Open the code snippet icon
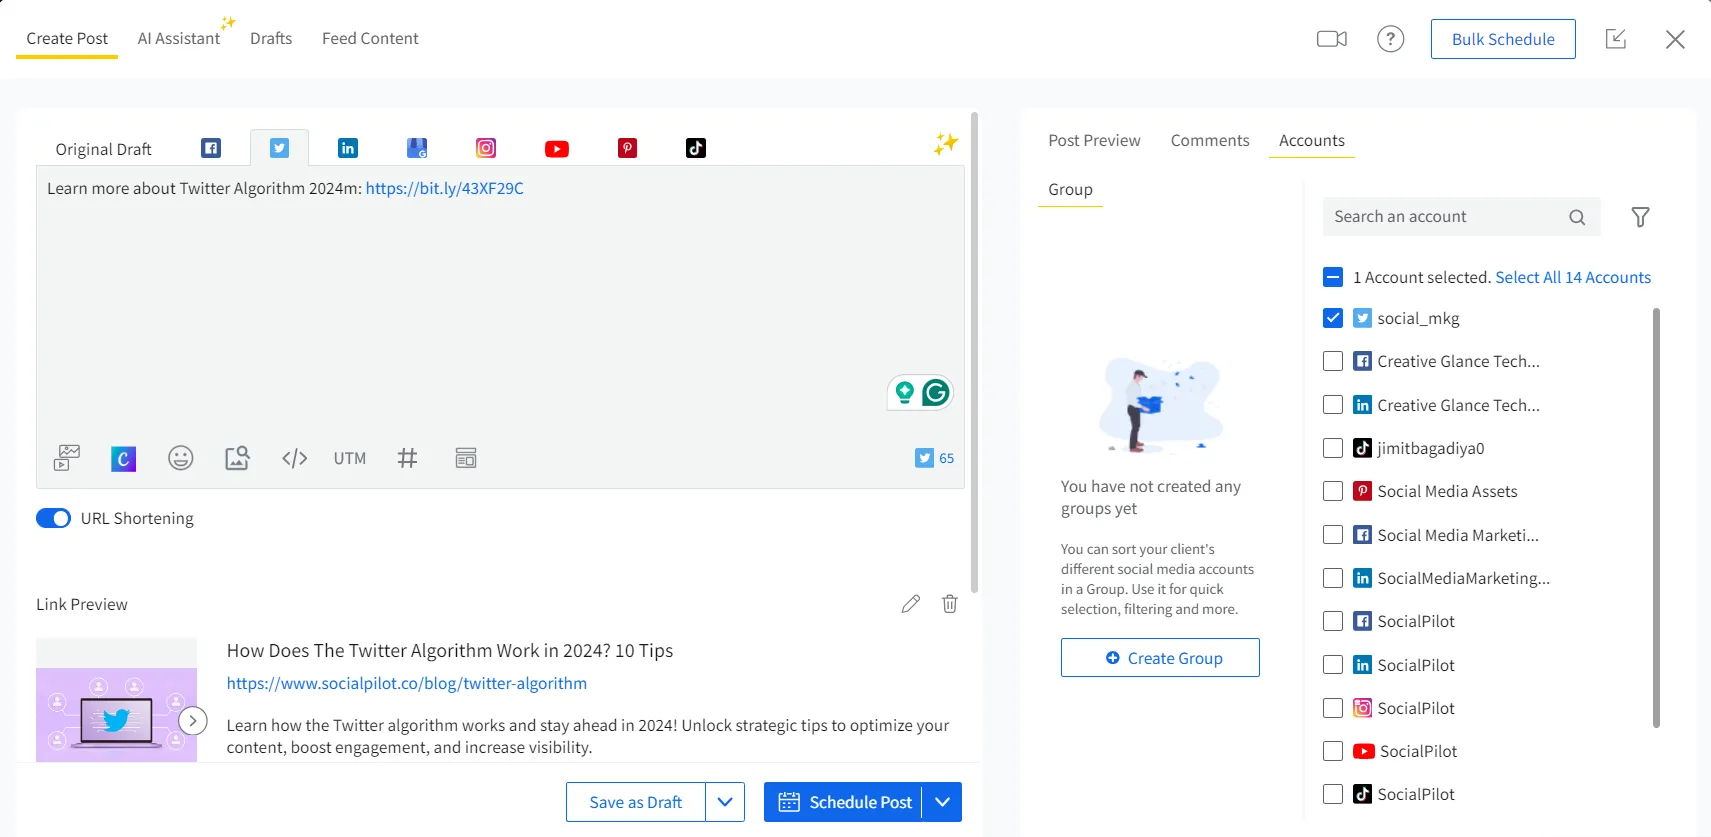This screenshot has height=837, width=1711. pos(294,458)
